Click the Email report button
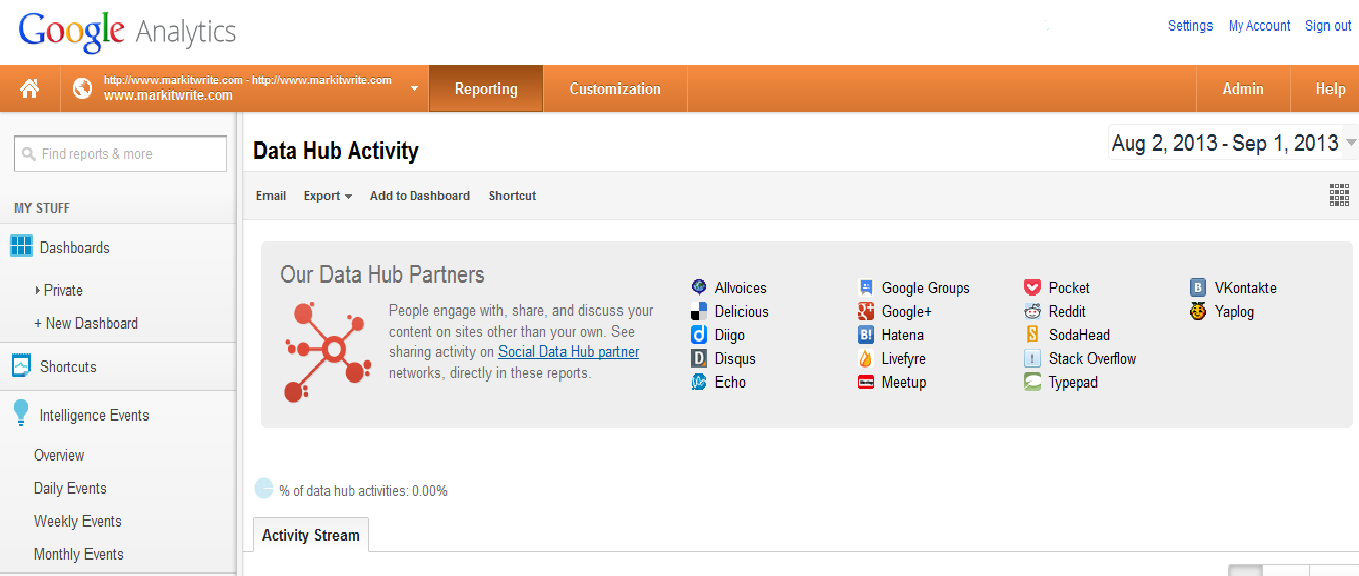This screenshot has height=576, width=1359. click(x=271, y=196)
